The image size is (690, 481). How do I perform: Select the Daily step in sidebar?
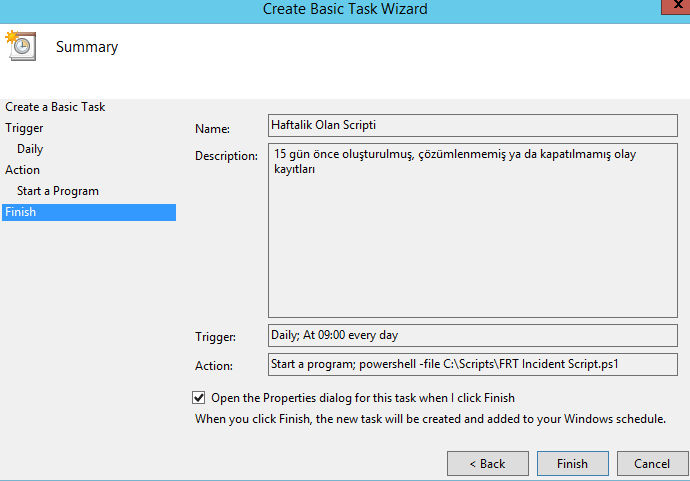point(30,149)
